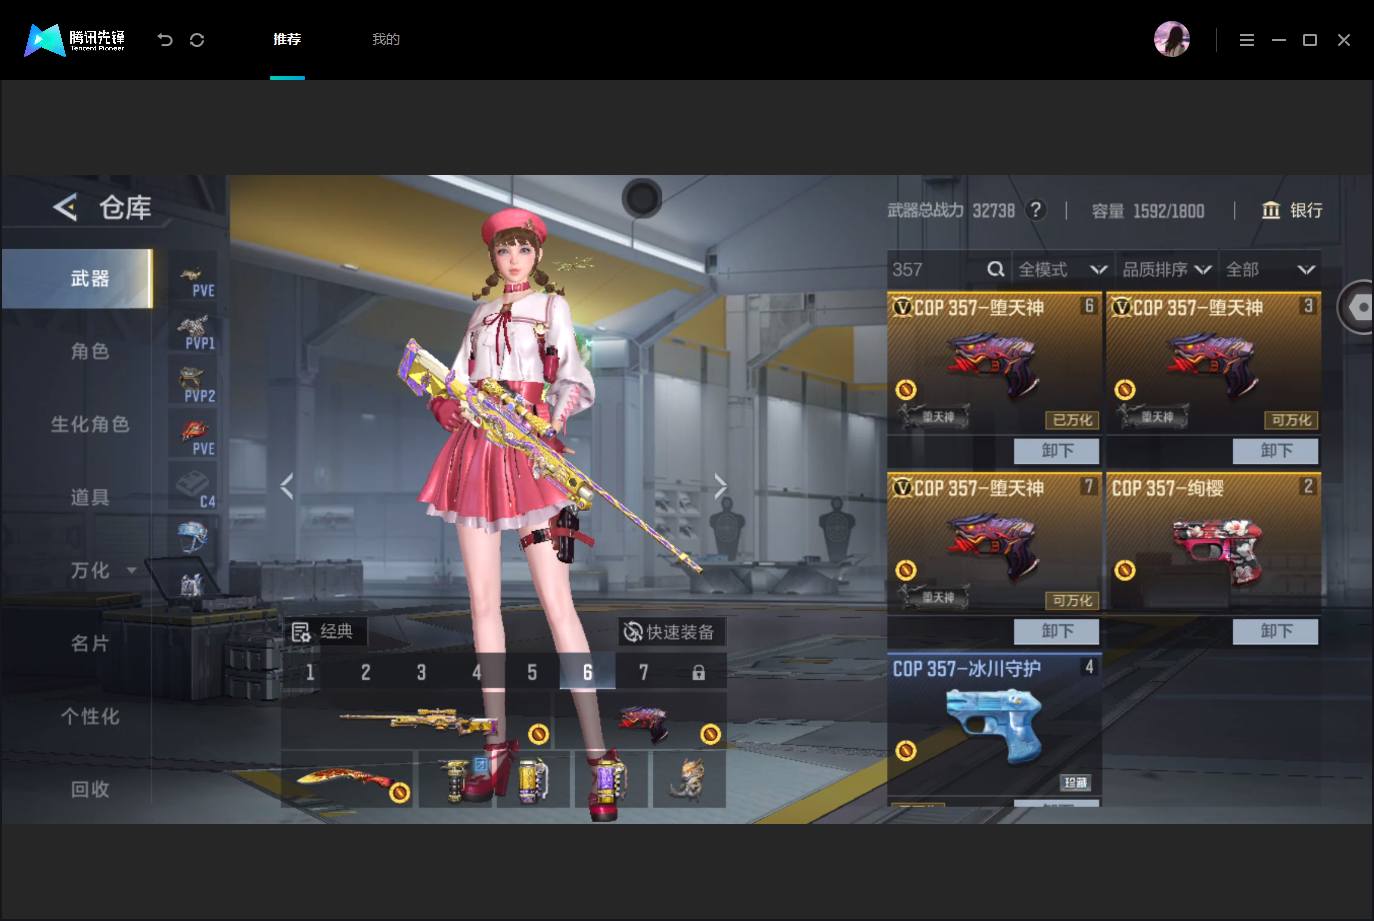Viewport: 1374px width, 921px height.
Task: Select the first grenade slot
Action: click(456, 779)
